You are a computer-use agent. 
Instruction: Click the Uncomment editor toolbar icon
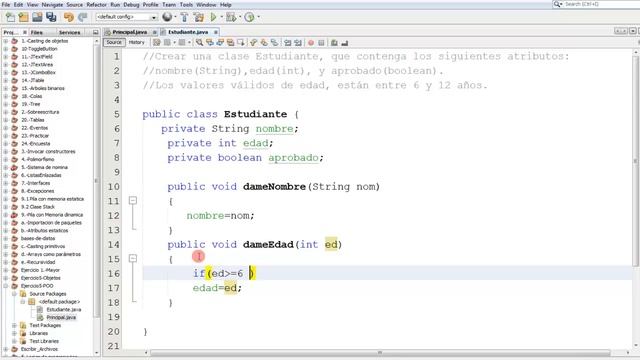[344, 42]
